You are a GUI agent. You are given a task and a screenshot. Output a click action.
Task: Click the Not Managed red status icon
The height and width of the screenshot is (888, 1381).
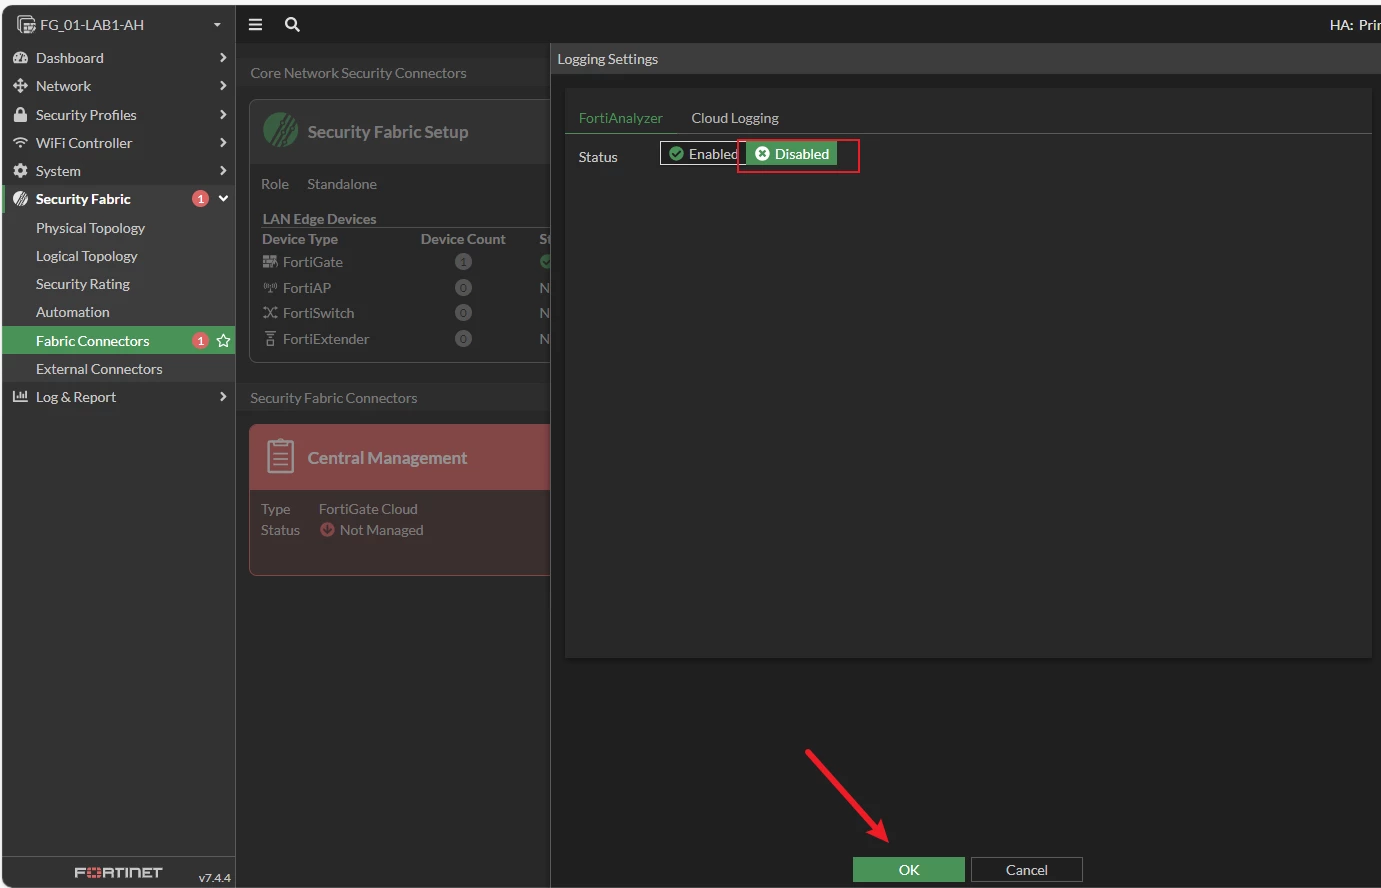[x=327, y=530]
